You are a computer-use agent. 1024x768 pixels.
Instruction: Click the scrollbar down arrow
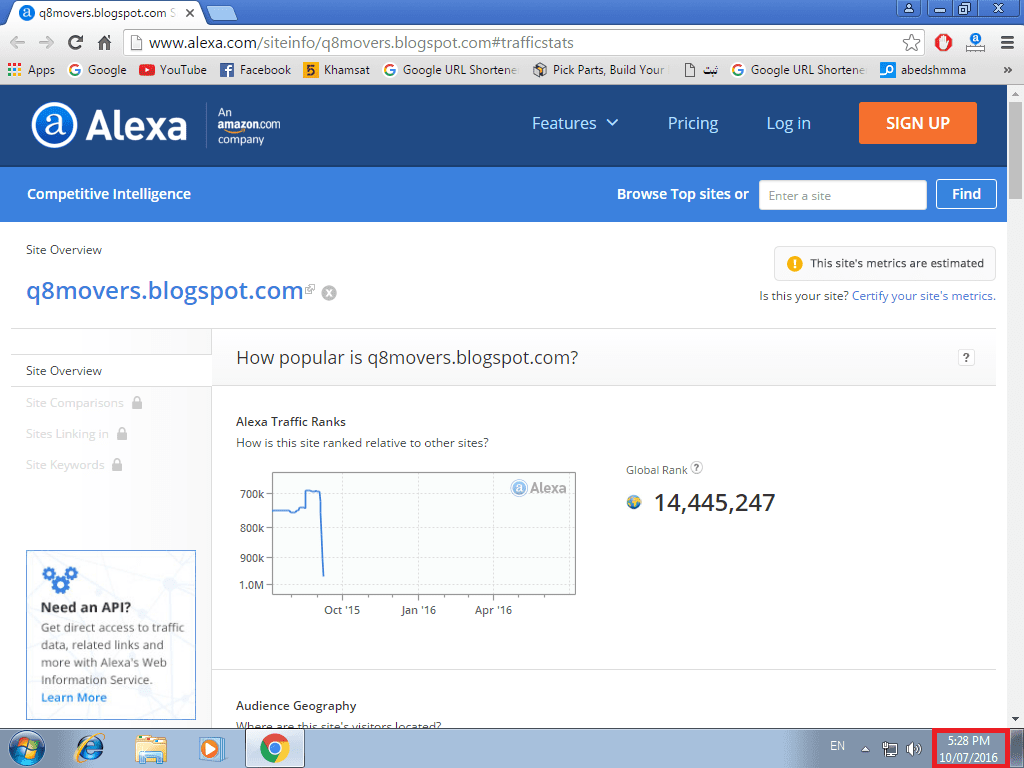coord(1016,719)
